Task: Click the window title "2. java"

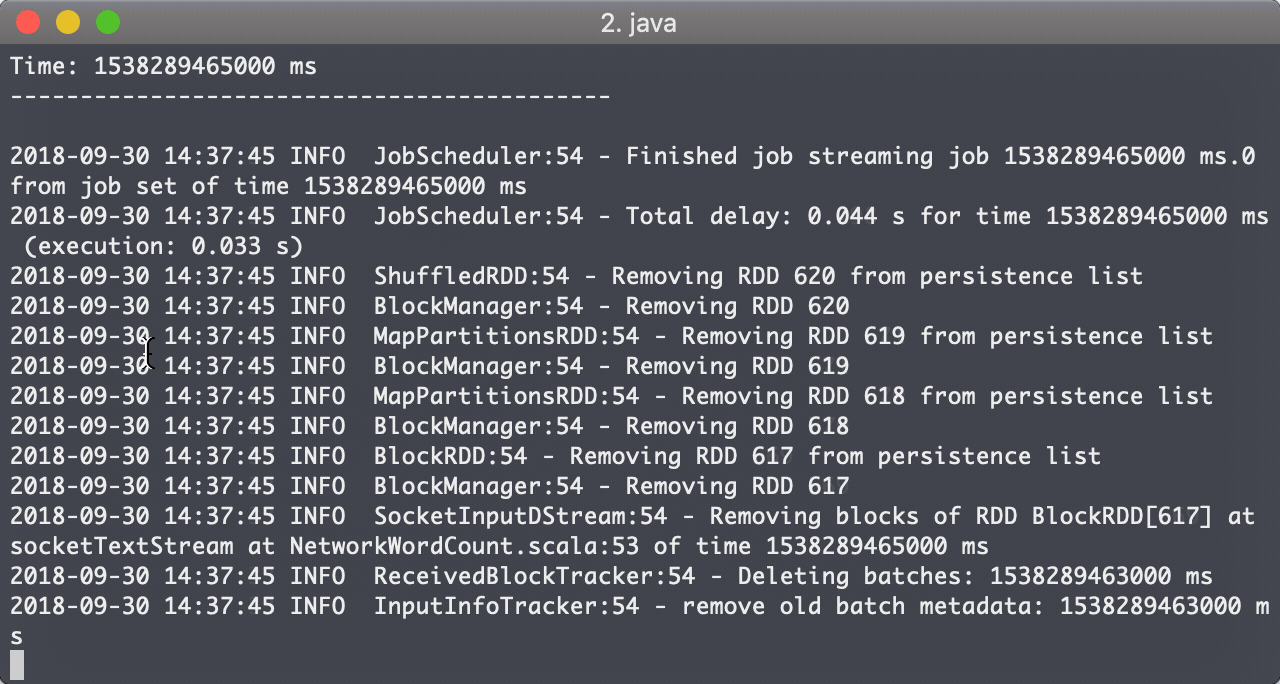Action: (x=639, y=23)
